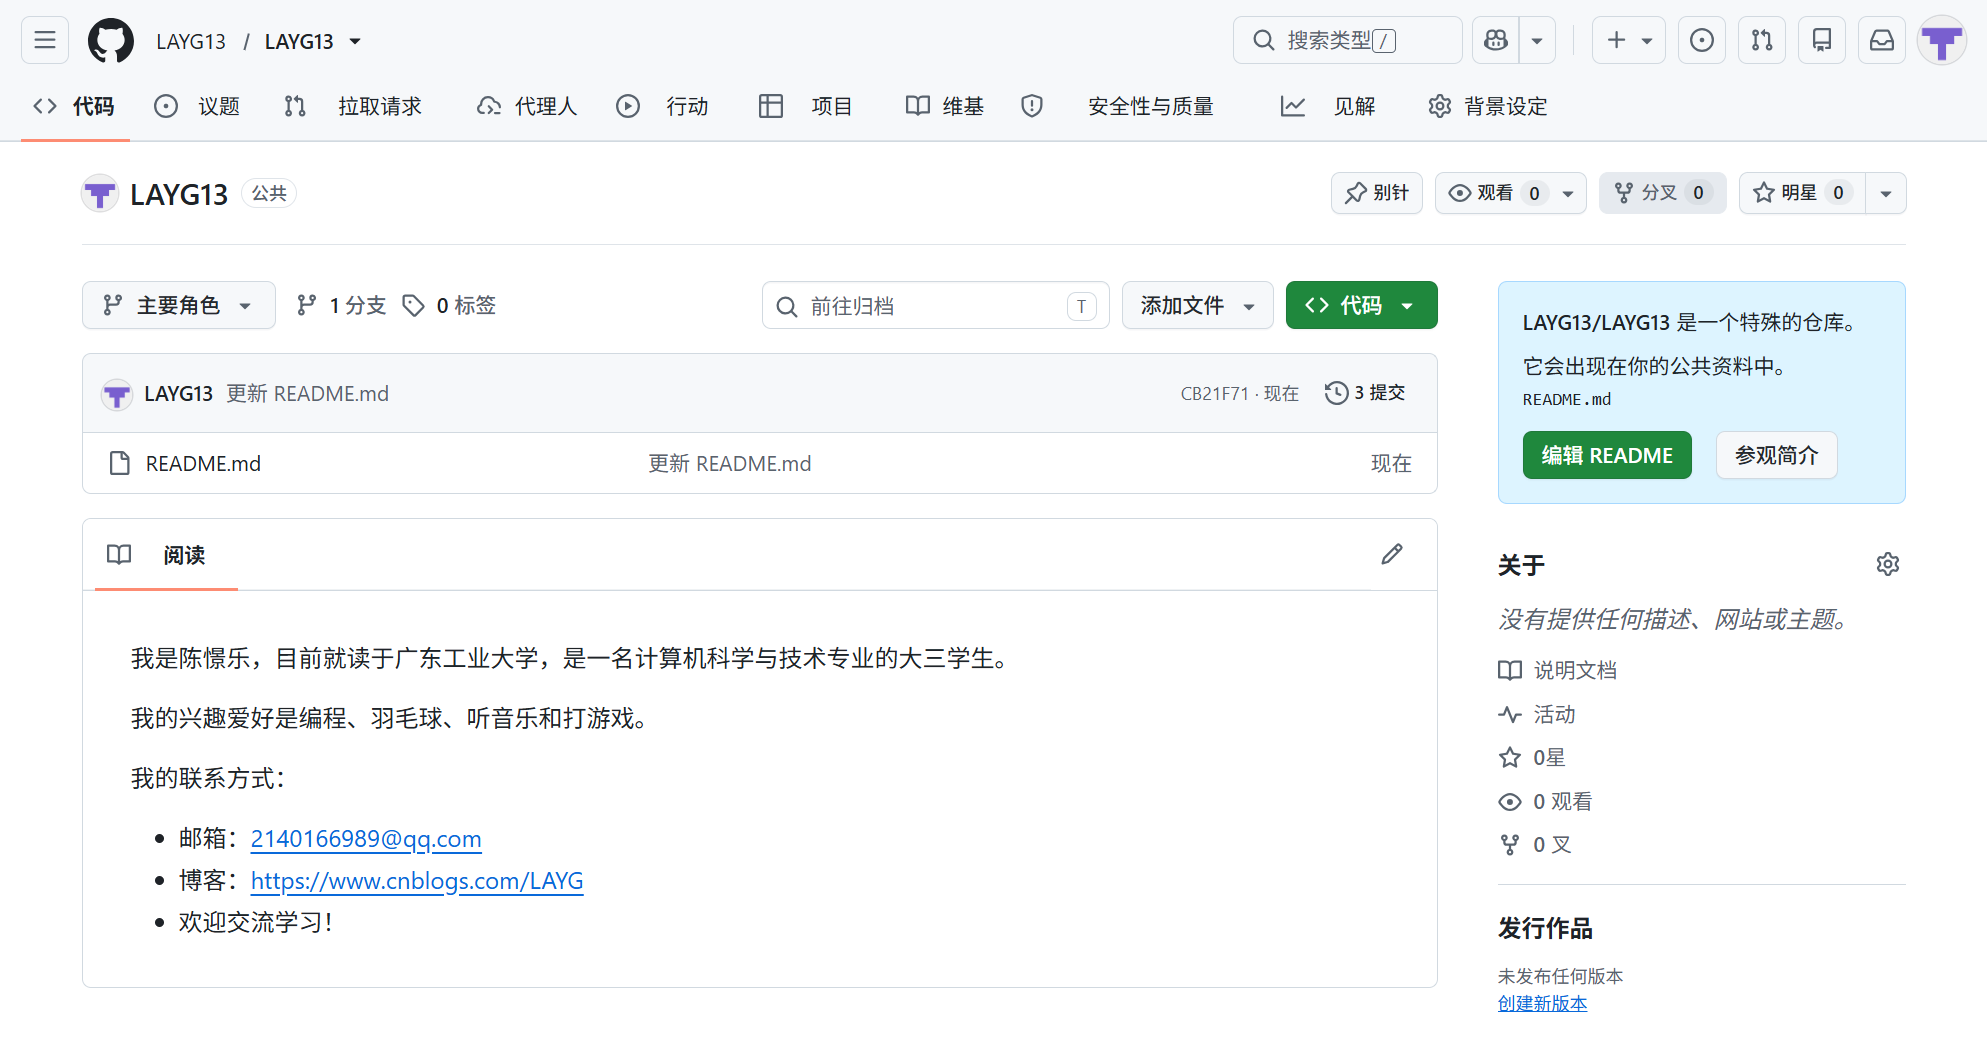Edit README with the pencil icon

(x=1392, y=554)
